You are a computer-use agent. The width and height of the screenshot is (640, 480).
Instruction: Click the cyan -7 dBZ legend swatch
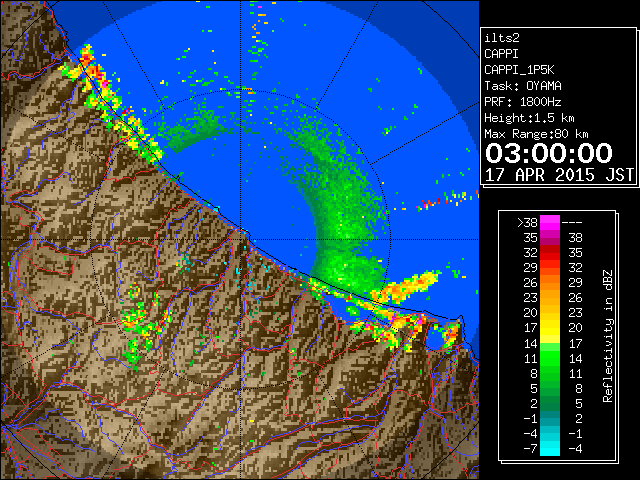click(550, 448)
